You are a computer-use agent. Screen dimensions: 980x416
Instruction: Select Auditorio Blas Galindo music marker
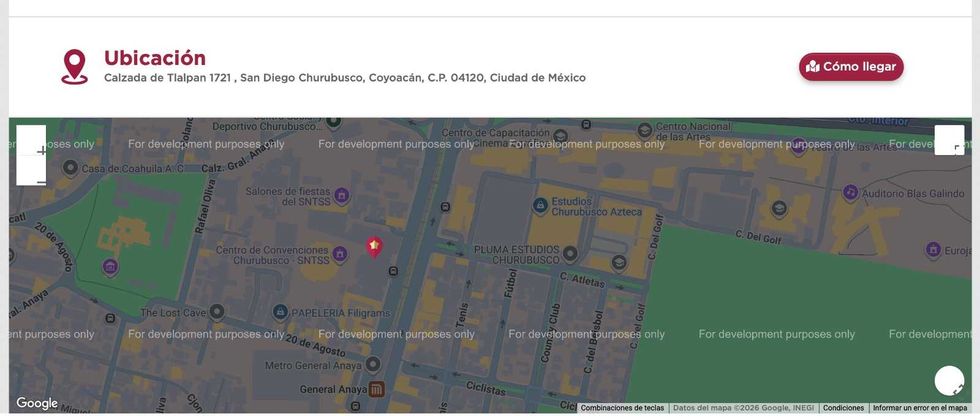coord(850,192)
